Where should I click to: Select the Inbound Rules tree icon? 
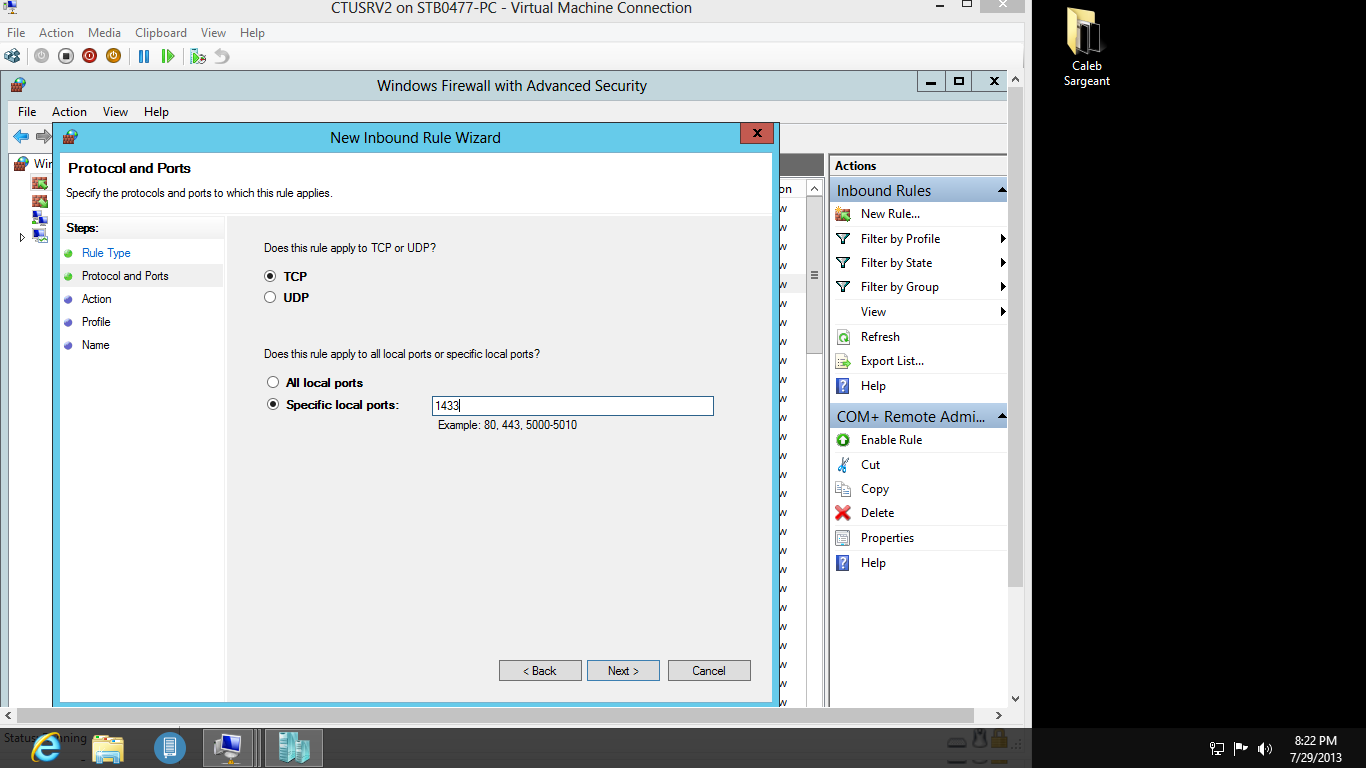coord(39,183)
